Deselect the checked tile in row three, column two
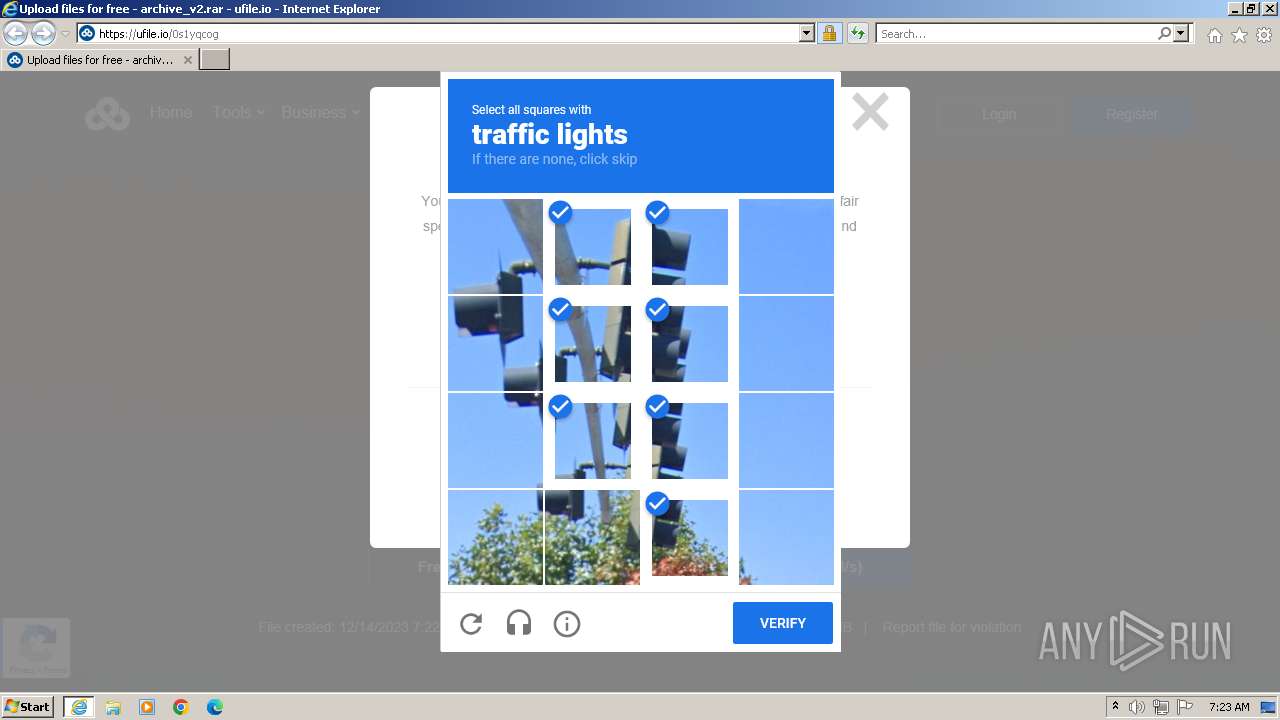 point(592,440)
